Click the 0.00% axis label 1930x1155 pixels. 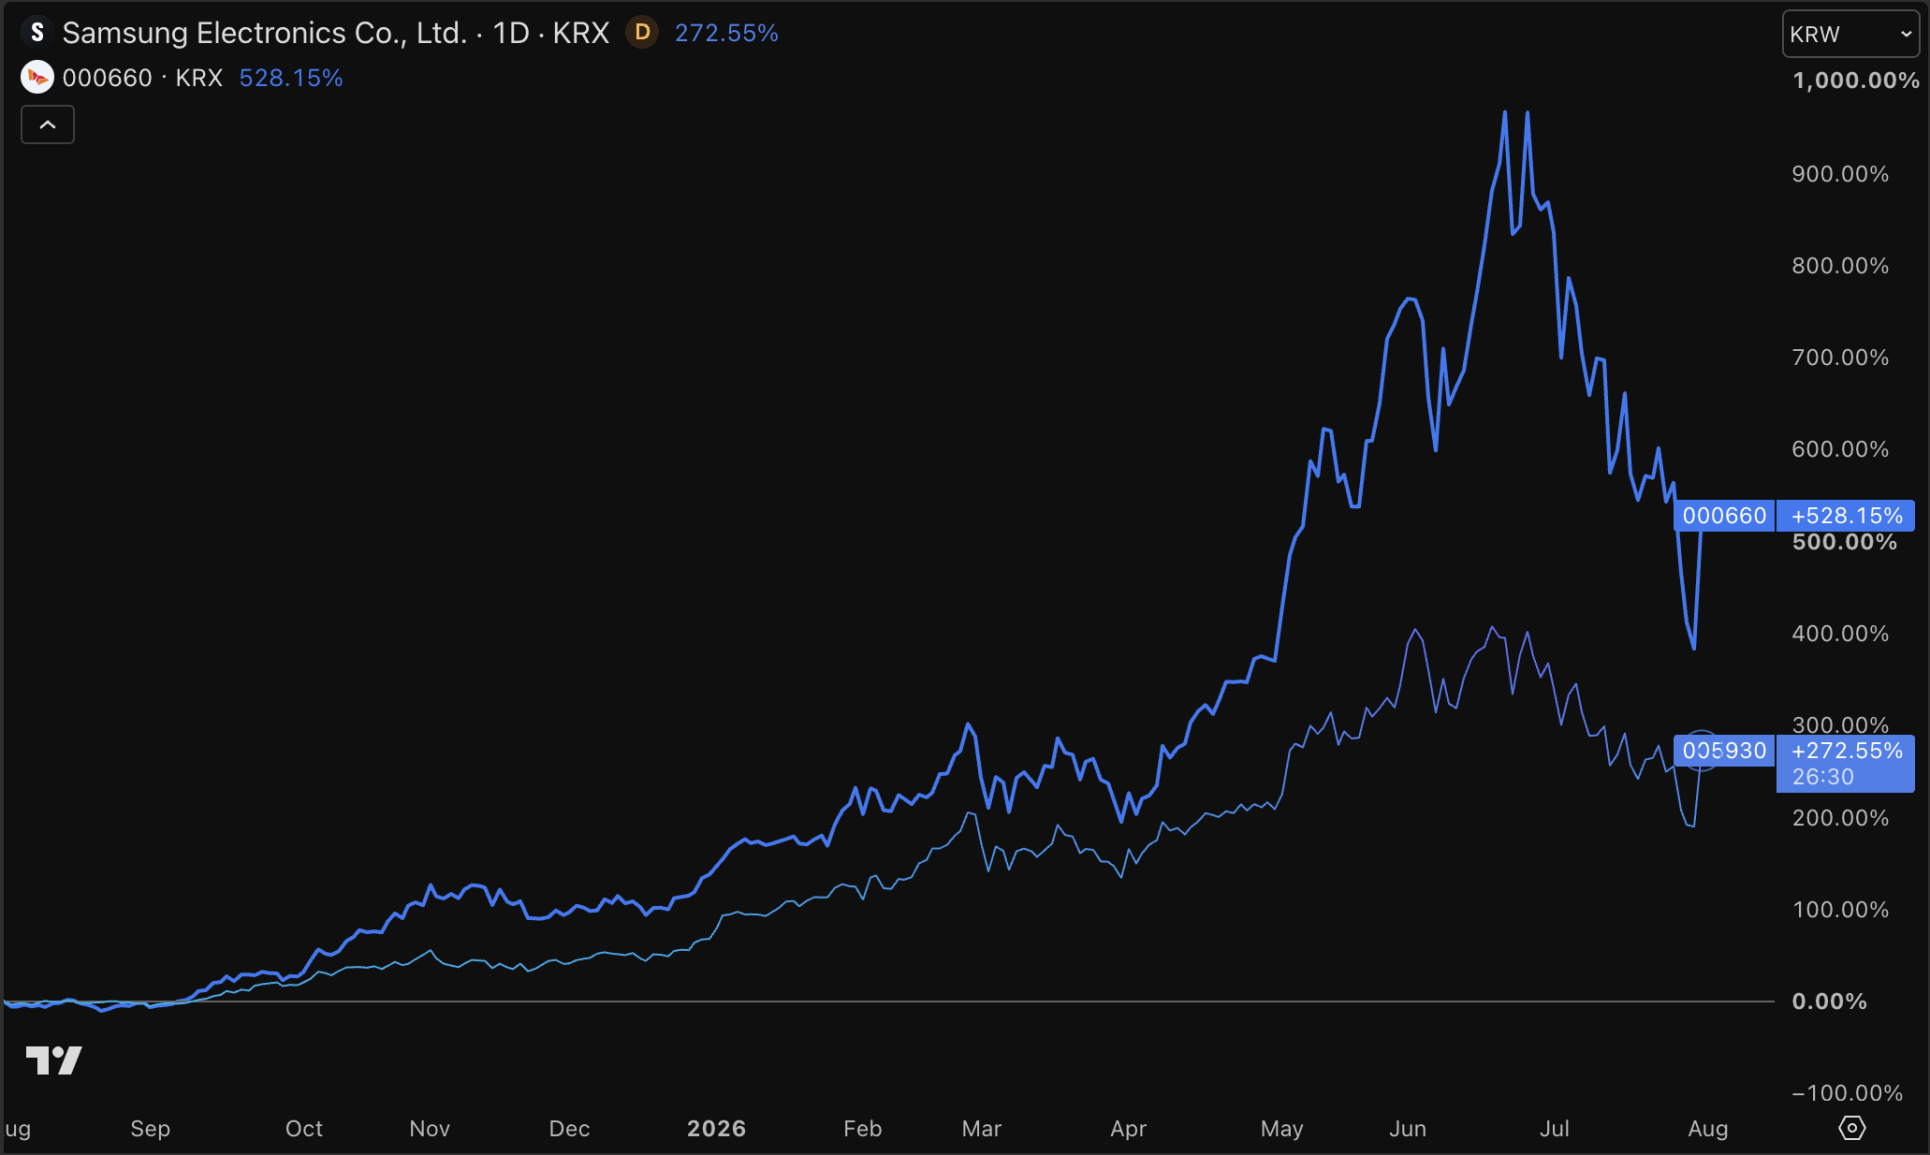[1829, 1002]
